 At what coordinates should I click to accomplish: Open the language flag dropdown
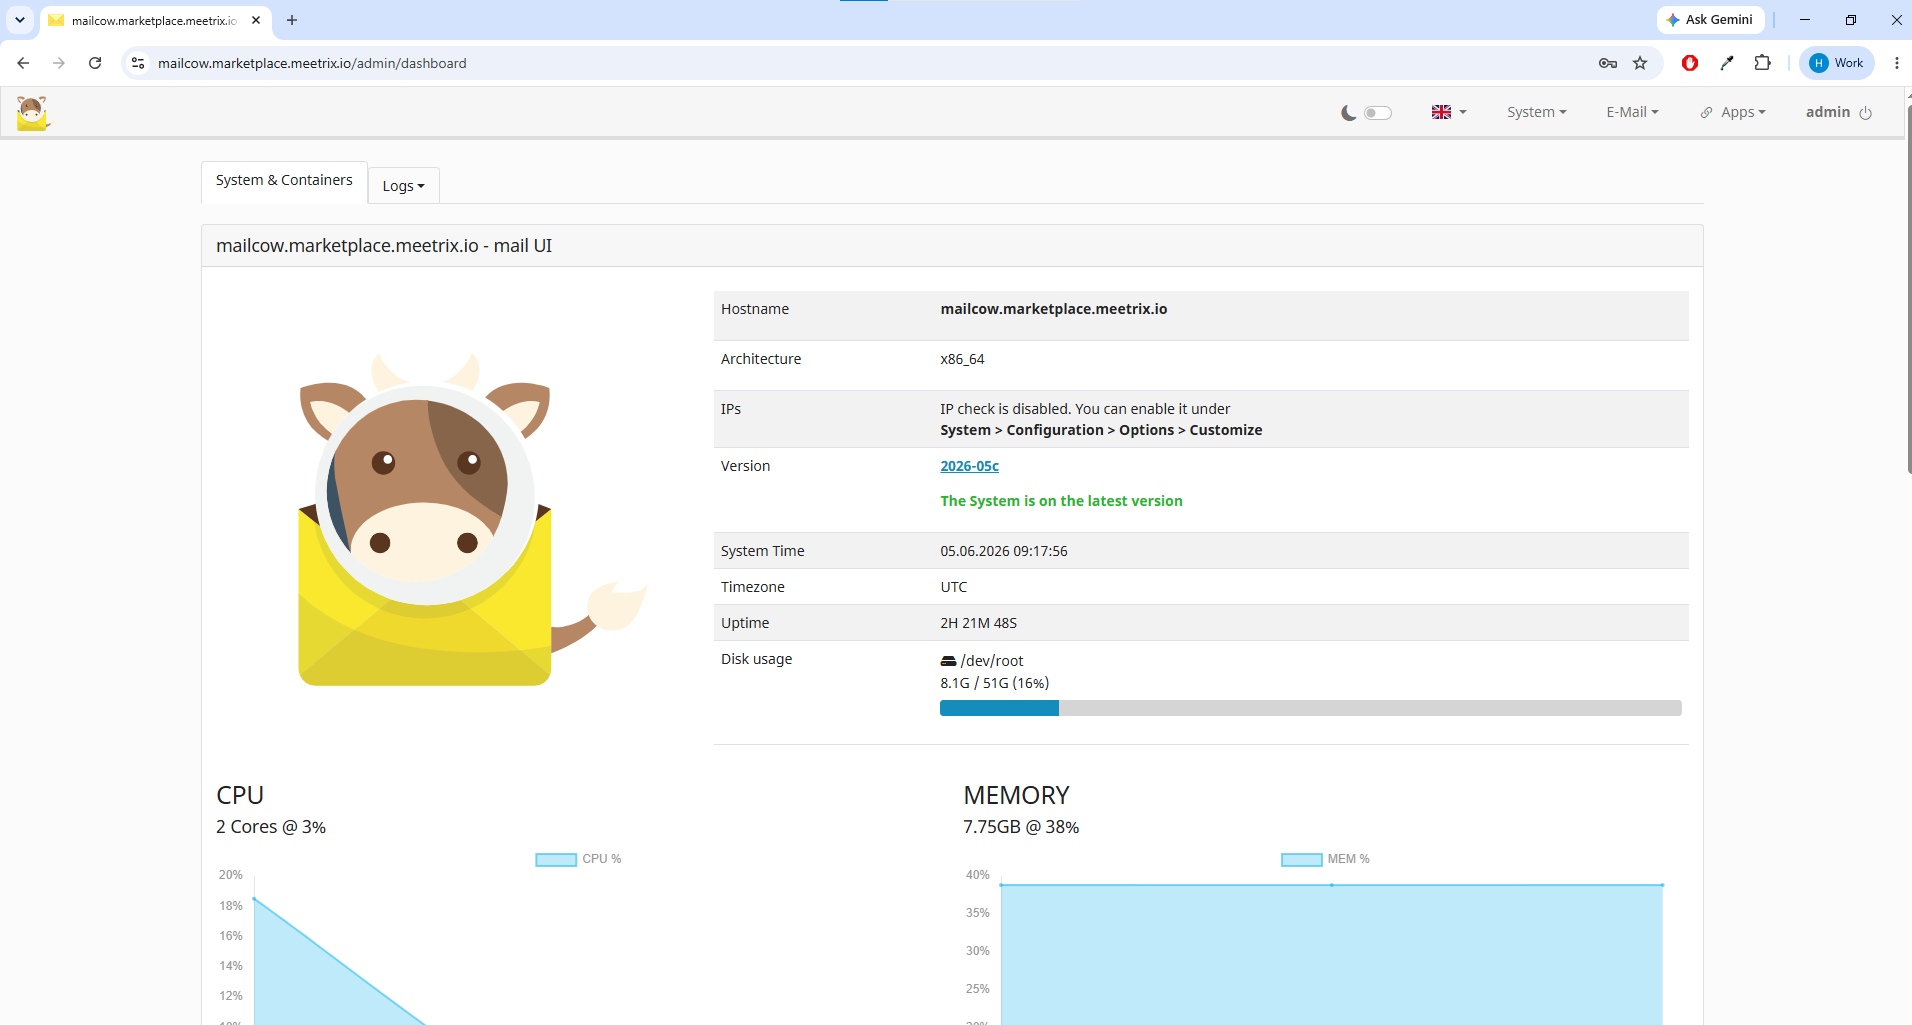[x=1448, y=112]
